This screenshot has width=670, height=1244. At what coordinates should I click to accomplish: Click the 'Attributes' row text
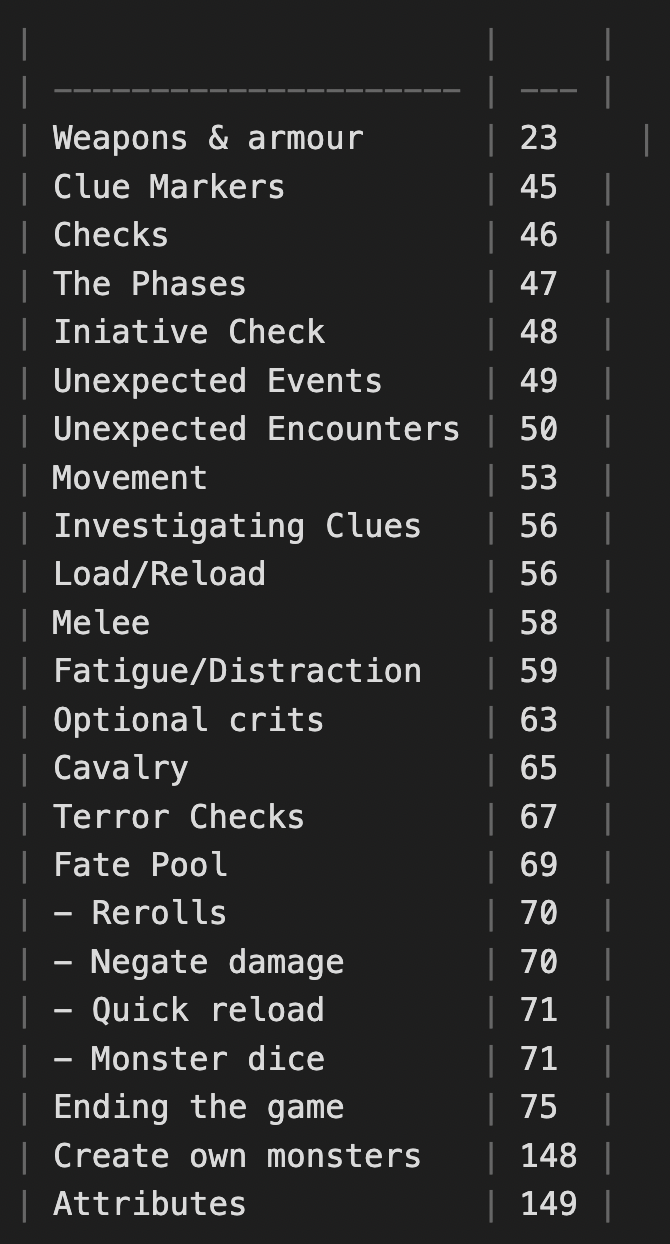coord(150,1204)
